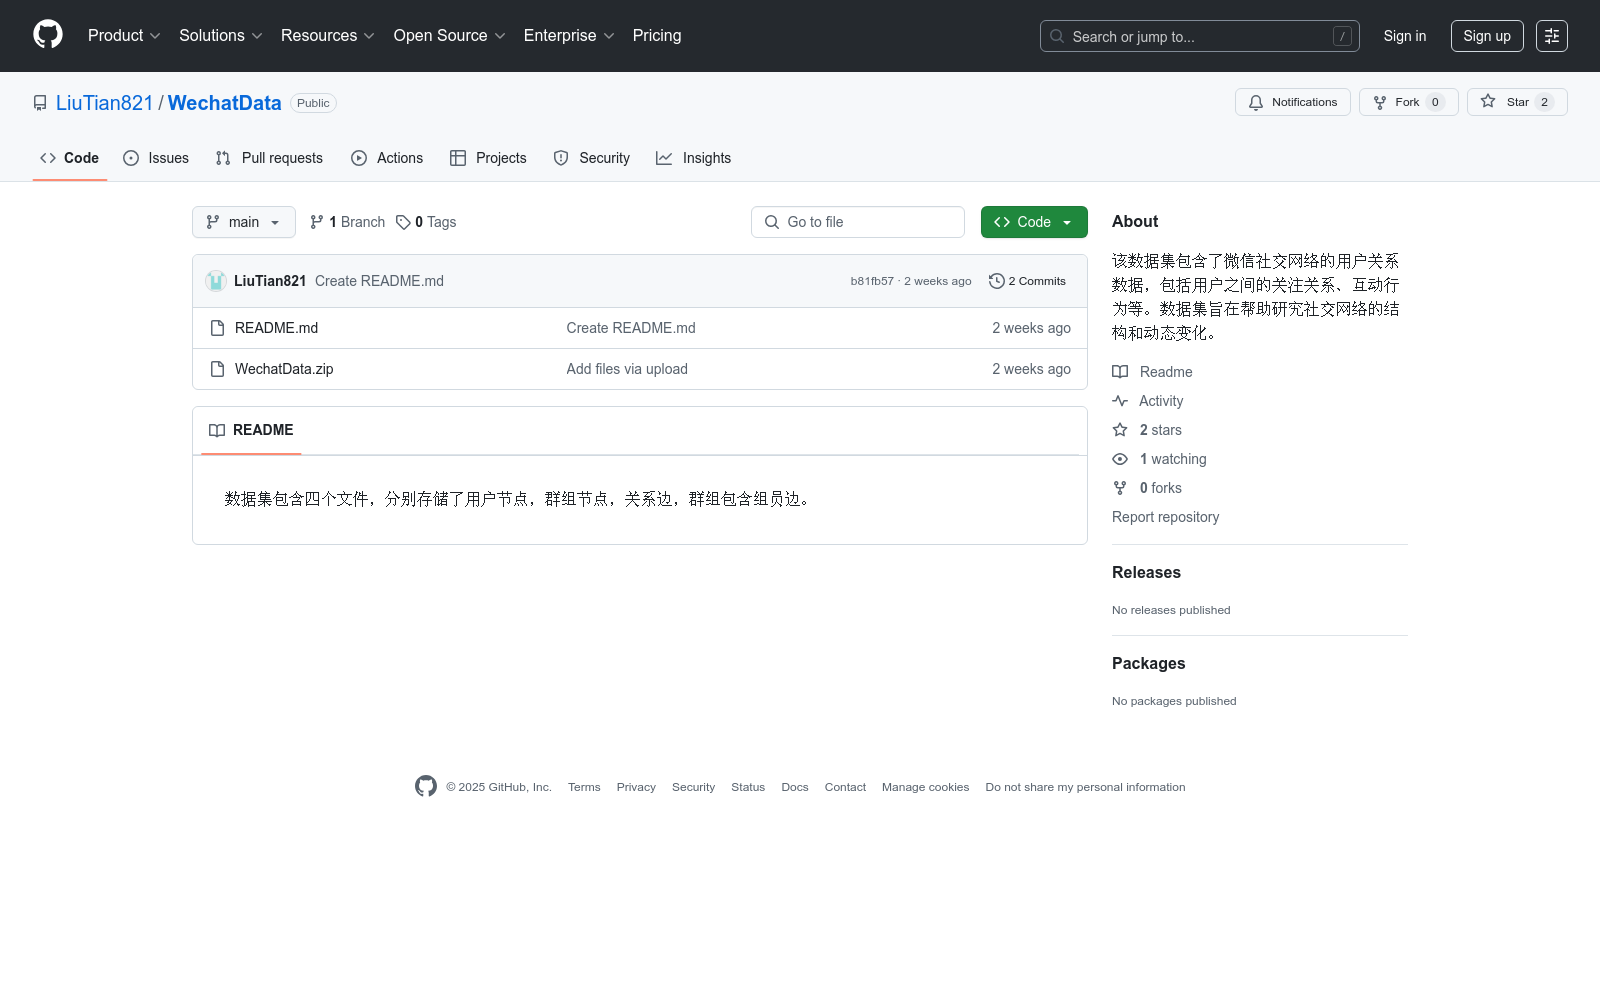Open the LiuTian821 owner link

point(104,103)
